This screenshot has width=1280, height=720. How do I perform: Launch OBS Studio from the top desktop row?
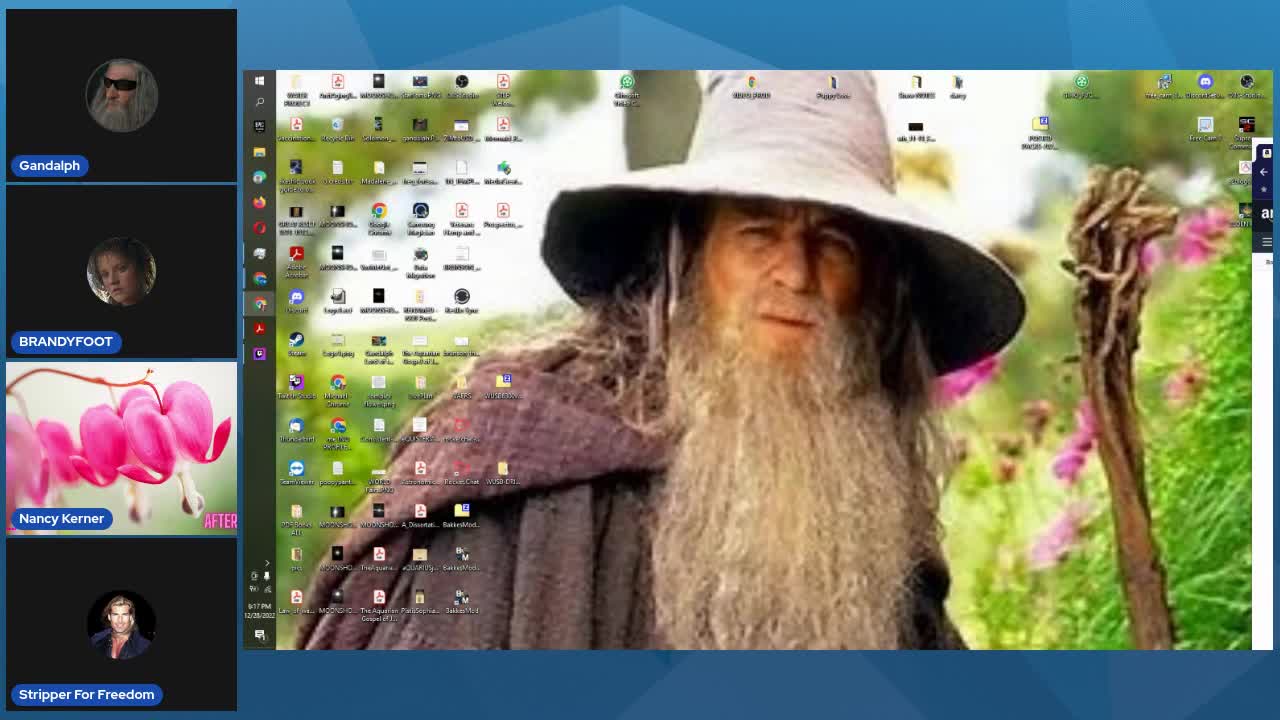[x=462, y=87]
